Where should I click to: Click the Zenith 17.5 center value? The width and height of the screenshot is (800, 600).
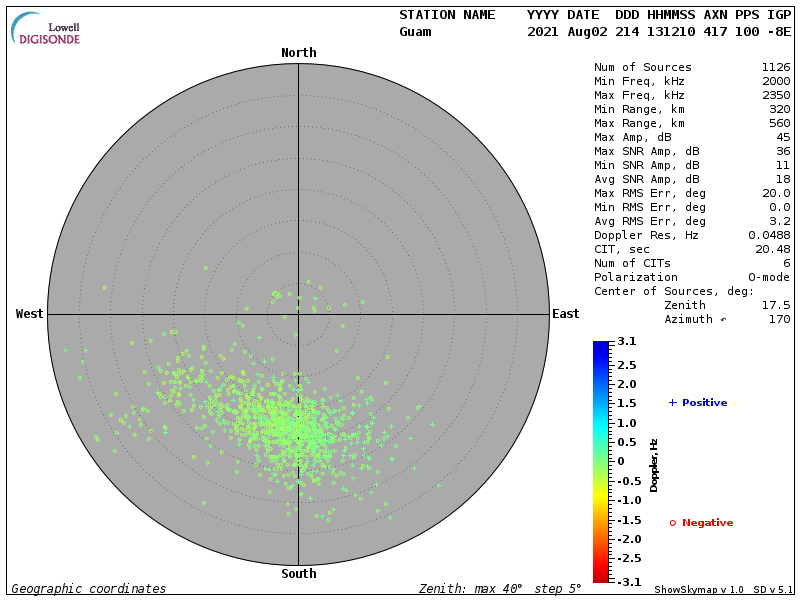[775, 305]
